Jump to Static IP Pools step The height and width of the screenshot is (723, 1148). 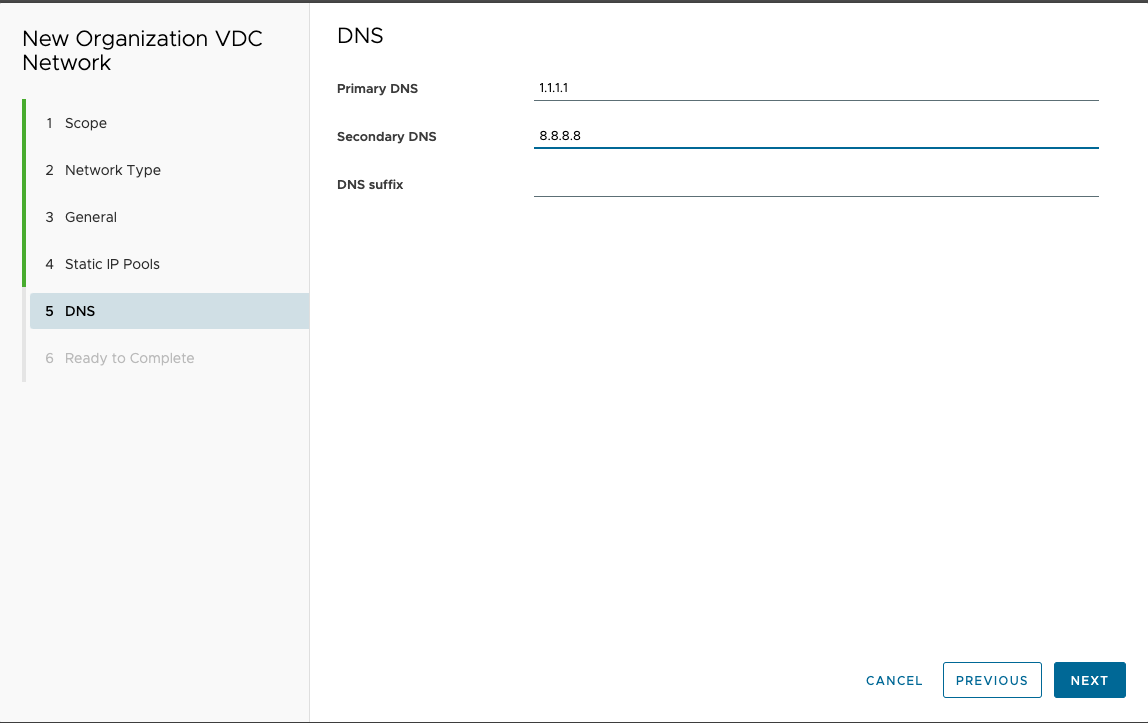(169, 264)
